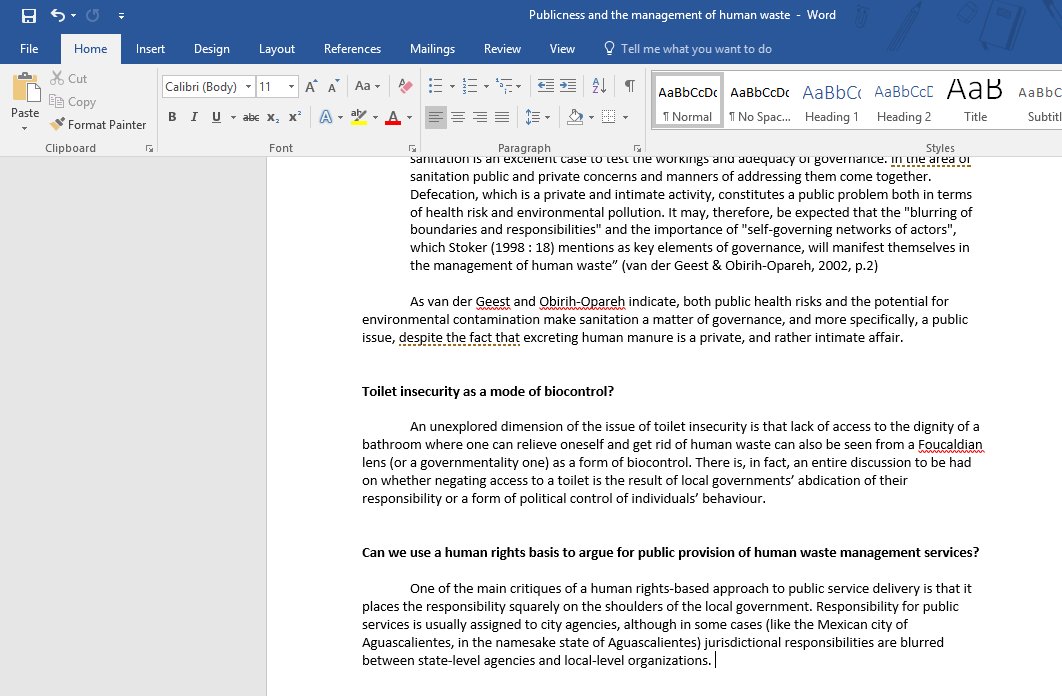Increase paragraph indent
The image size is (1062, 696).
pos(568,86)
